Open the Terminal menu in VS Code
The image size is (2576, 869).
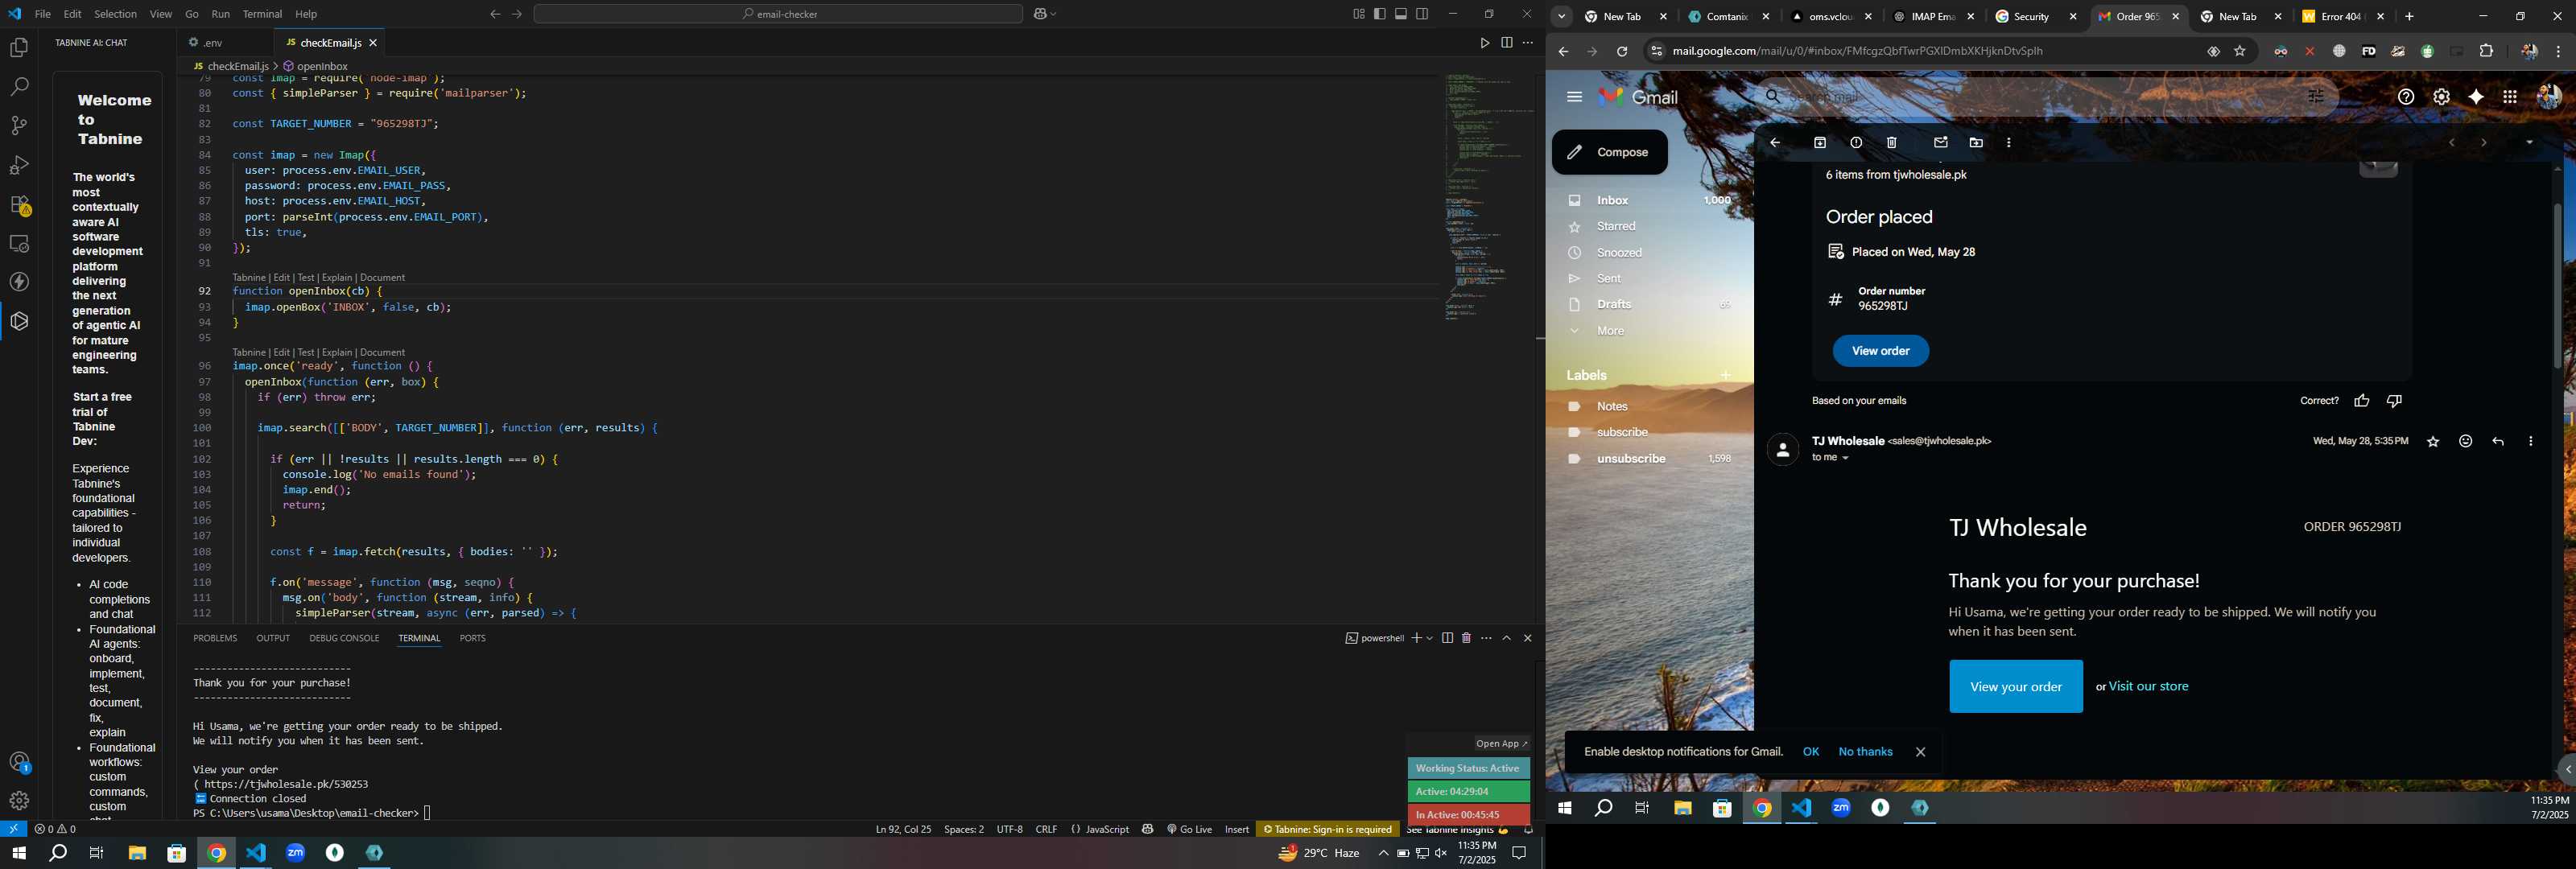coord(262,14)
